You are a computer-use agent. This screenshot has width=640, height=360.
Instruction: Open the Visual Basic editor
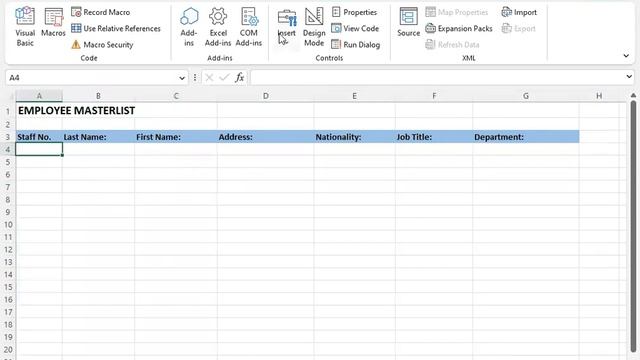pos(25,27)
